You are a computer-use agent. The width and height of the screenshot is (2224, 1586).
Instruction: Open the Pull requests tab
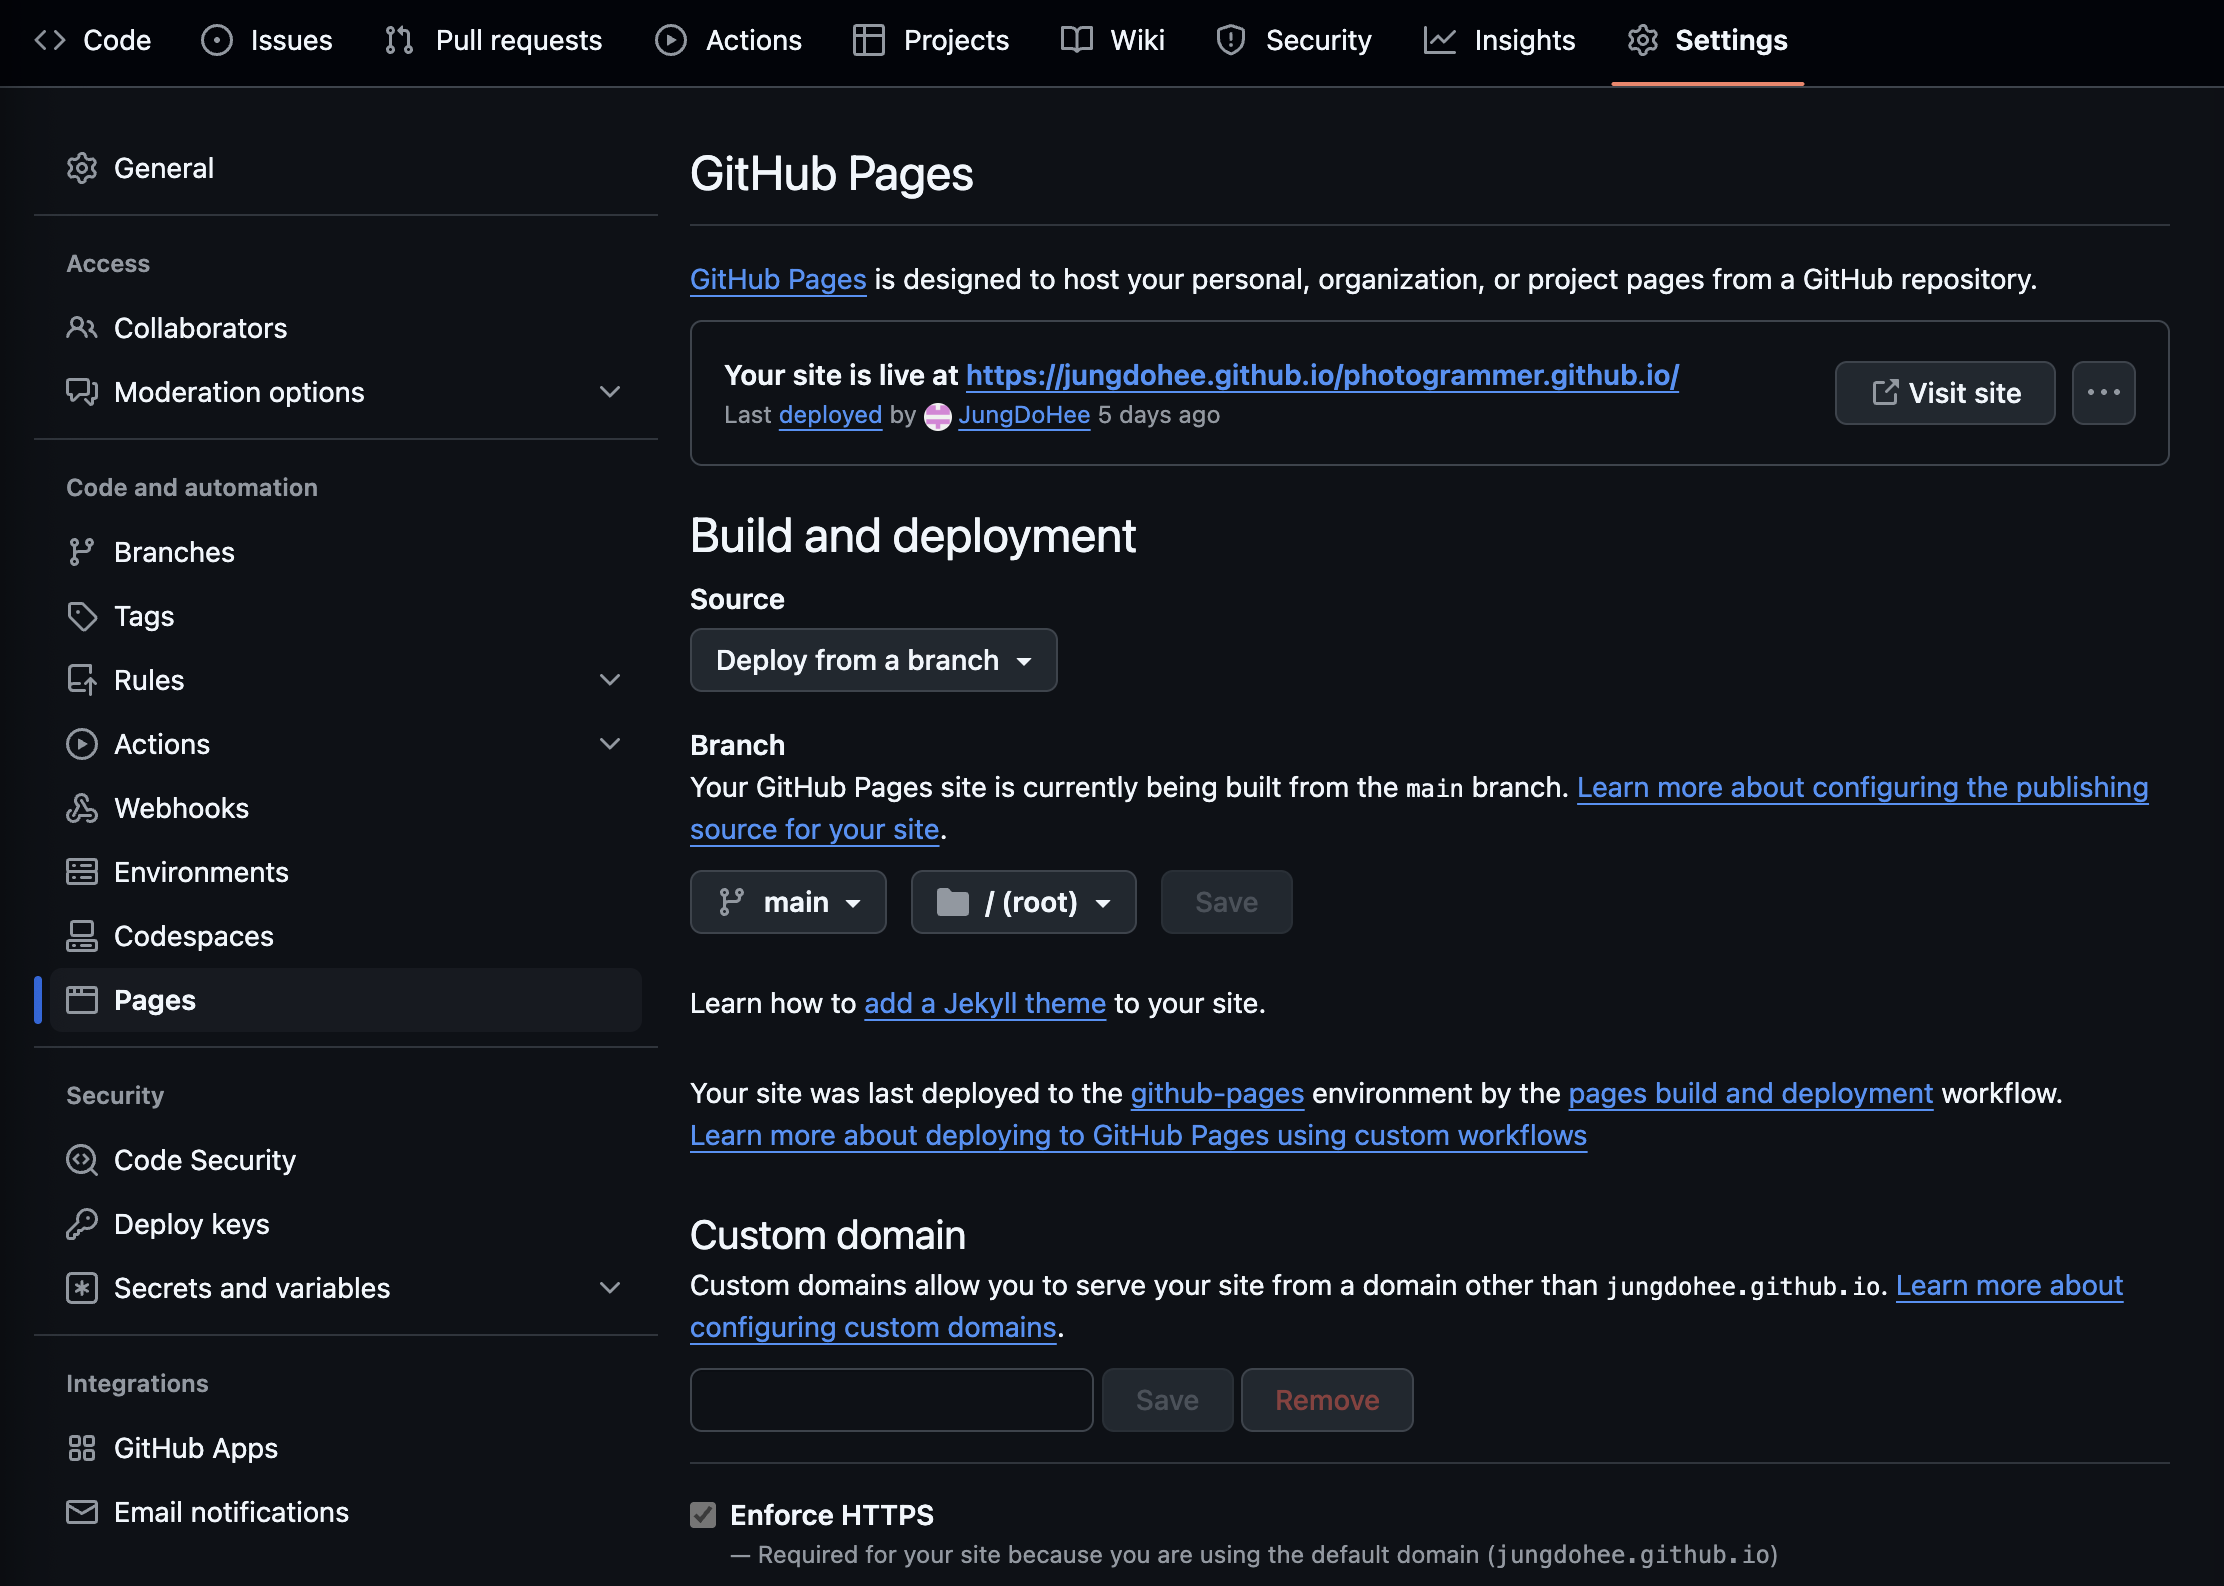pos(494,40)
